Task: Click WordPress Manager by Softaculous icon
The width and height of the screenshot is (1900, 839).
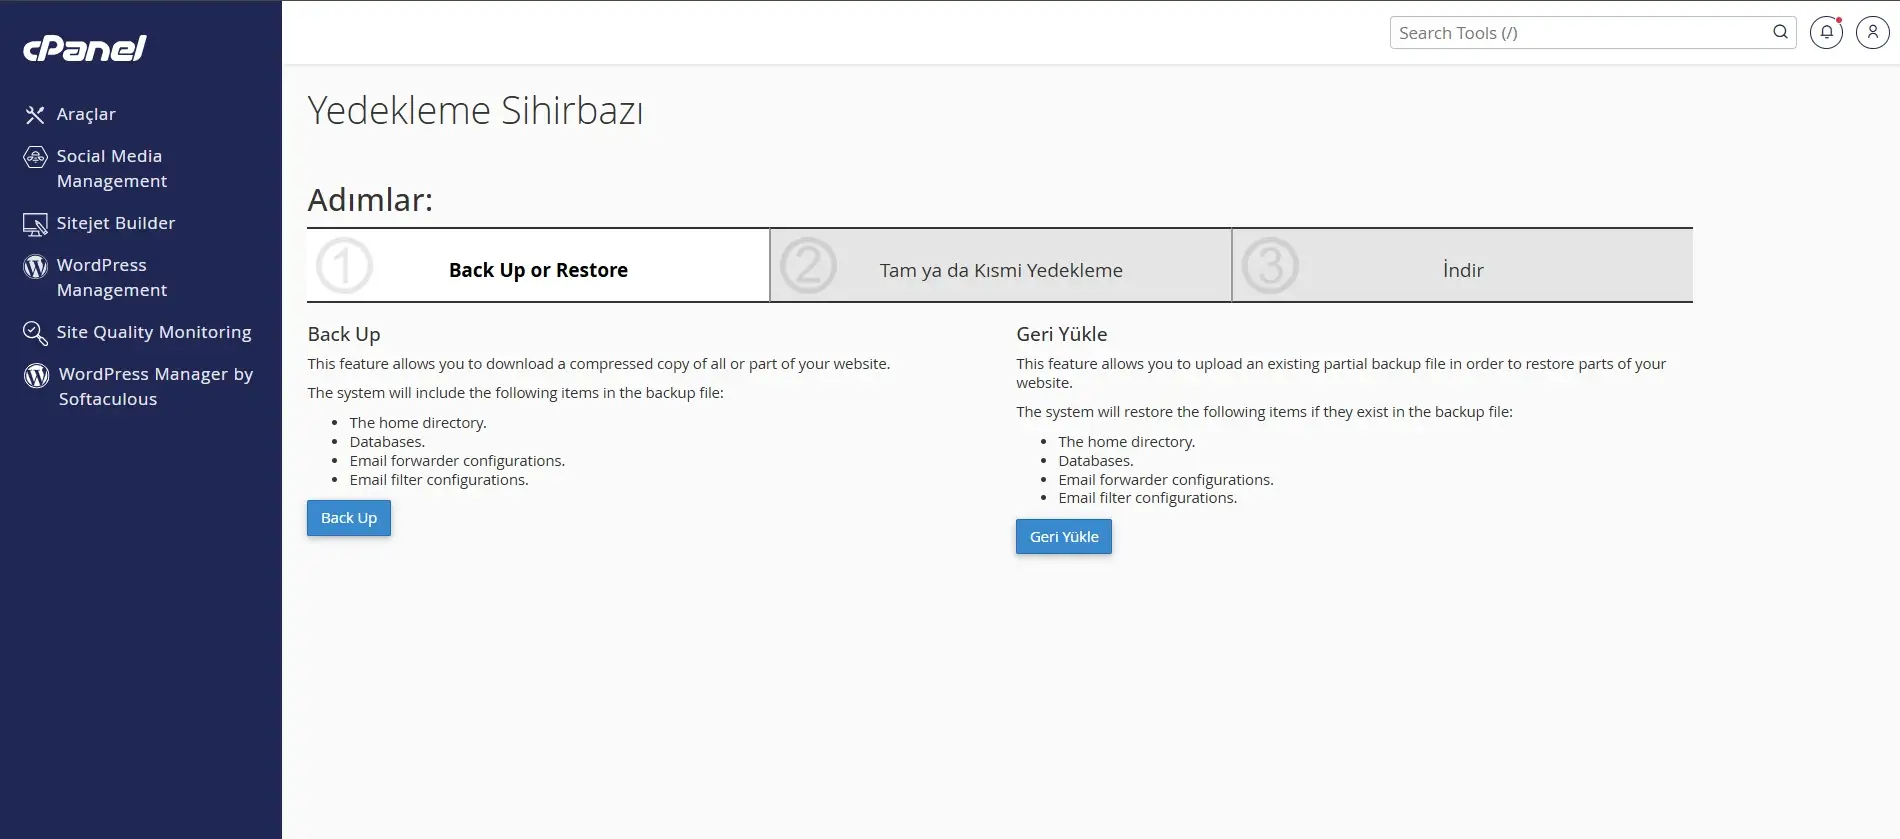Action: 36,375
